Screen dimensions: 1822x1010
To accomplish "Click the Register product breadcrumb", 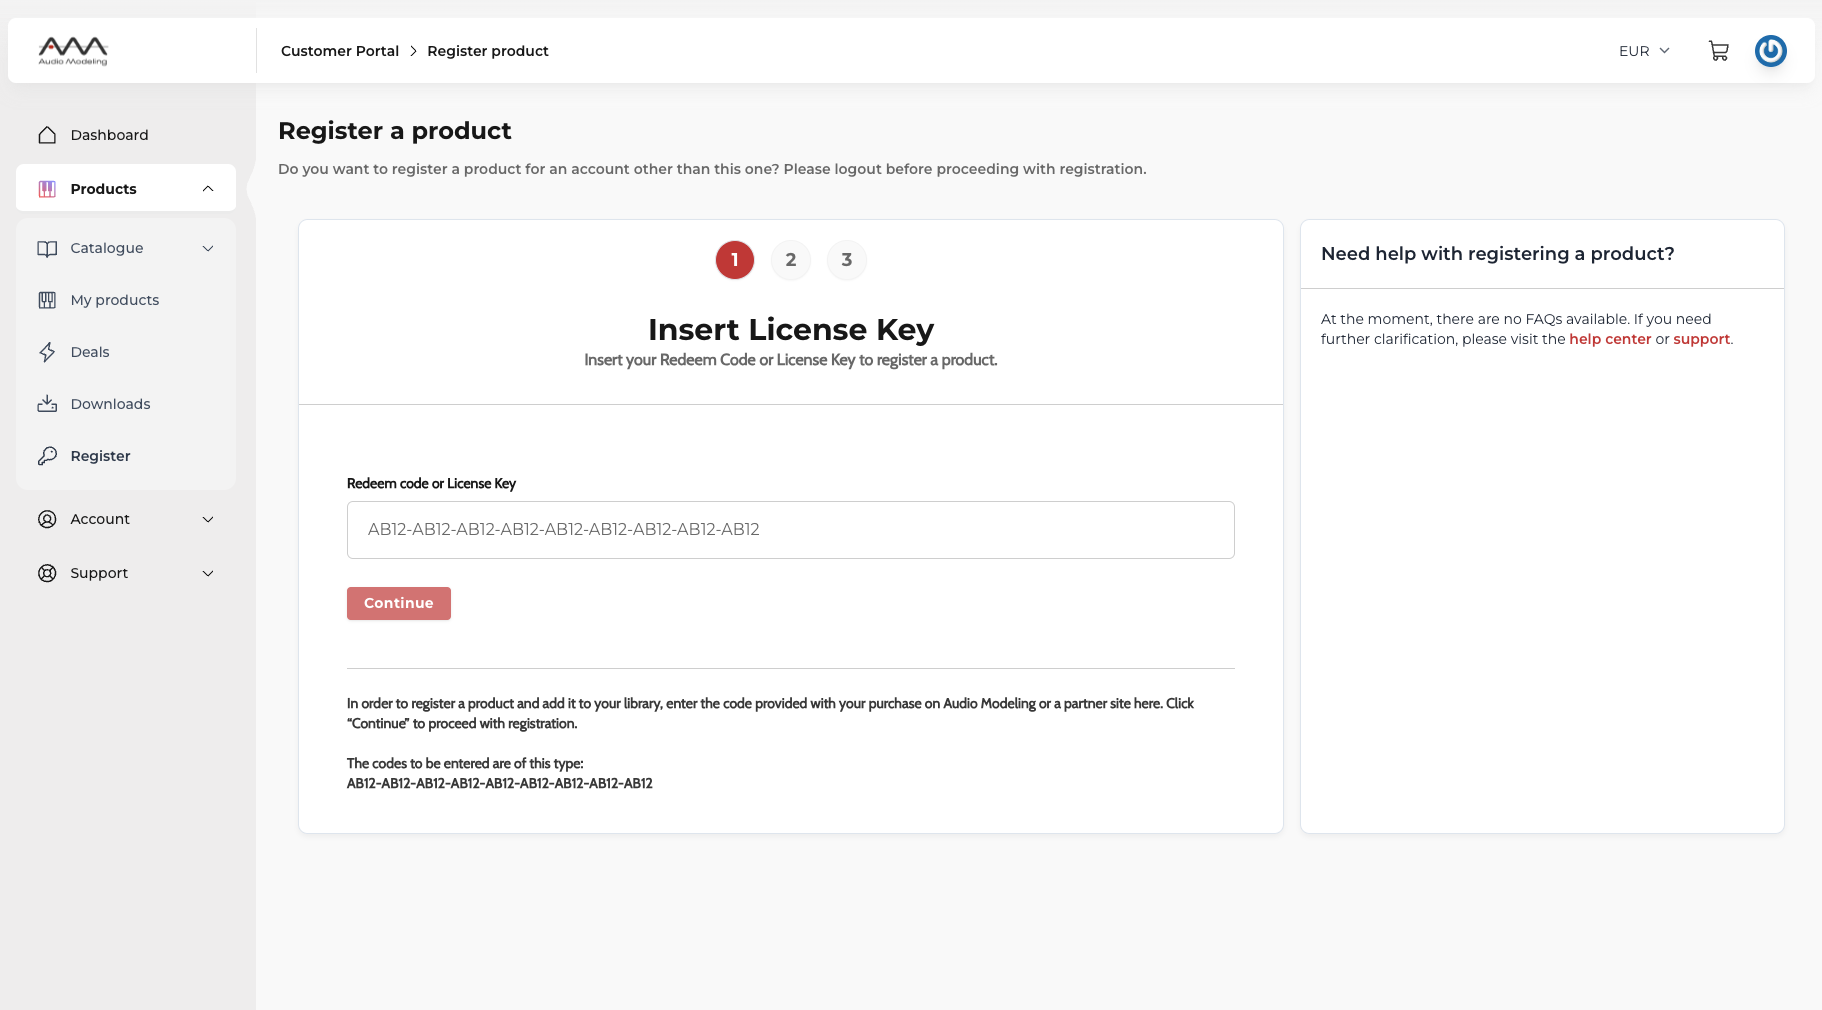I will (x=488, y=51).
